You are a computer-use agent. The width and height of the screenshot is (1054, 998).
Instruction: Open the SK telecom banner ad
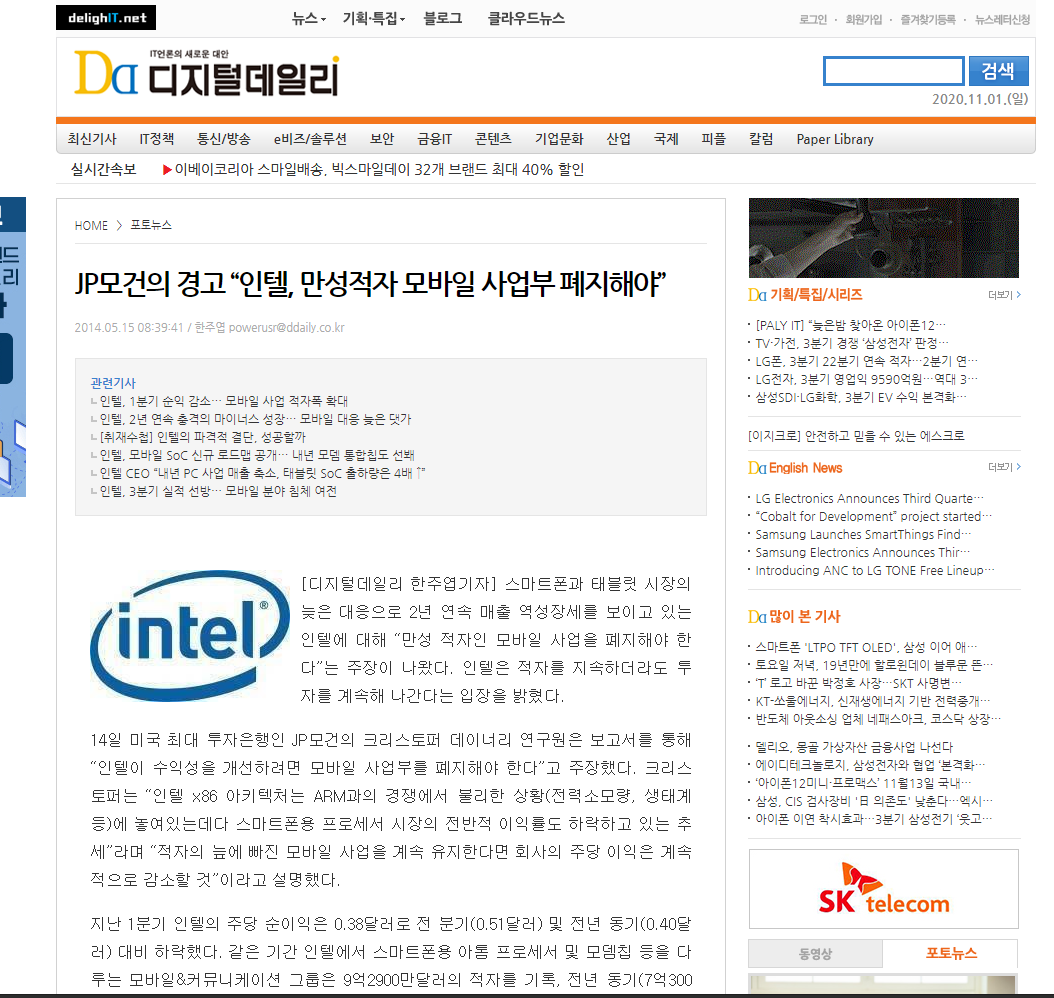883,888
